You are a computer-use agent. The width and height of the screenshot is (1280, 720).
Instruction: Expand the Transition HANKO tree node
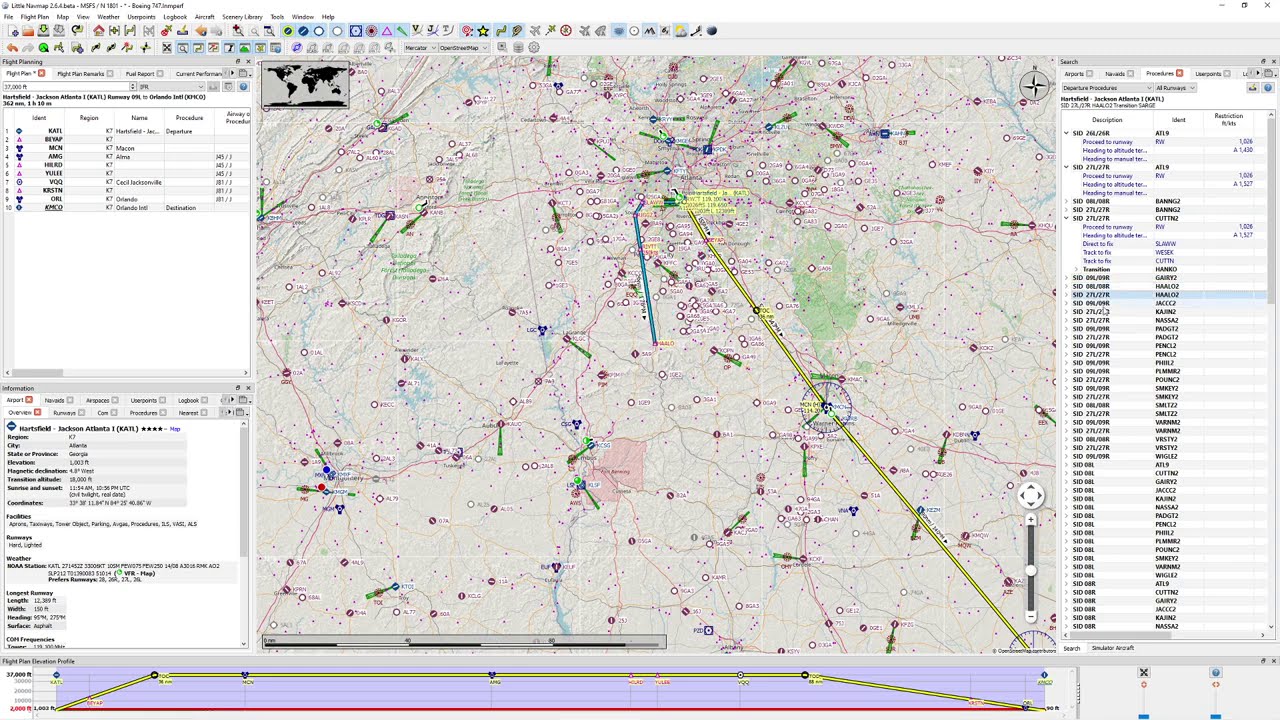(x=1076, y=269)
